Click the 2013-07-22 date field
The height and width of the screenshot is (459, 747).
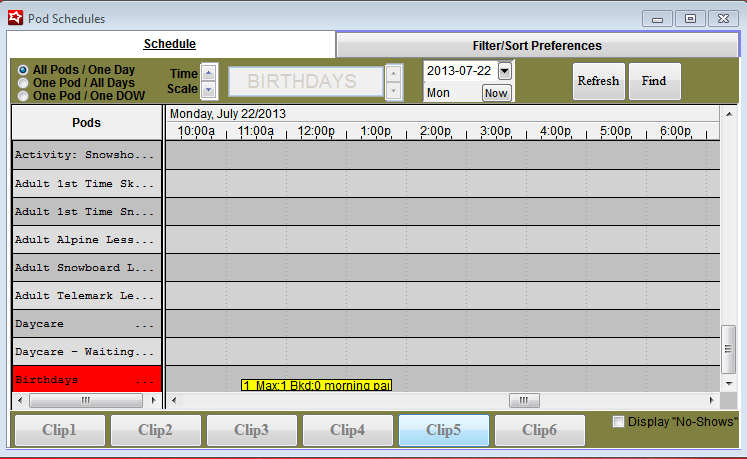pos(460,71)
